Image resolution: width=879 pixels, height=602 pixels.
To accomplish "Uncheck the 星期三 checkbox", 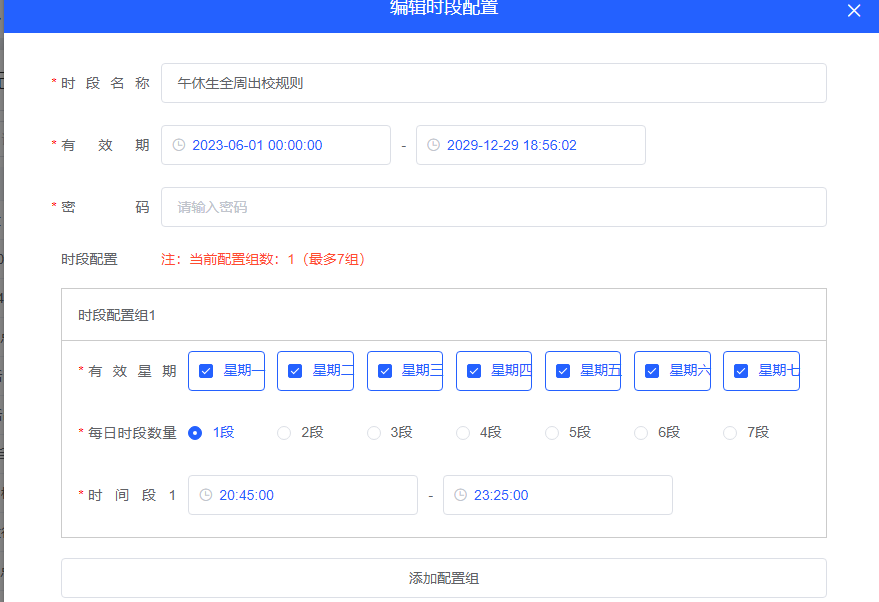I will [x=385, y=371].
